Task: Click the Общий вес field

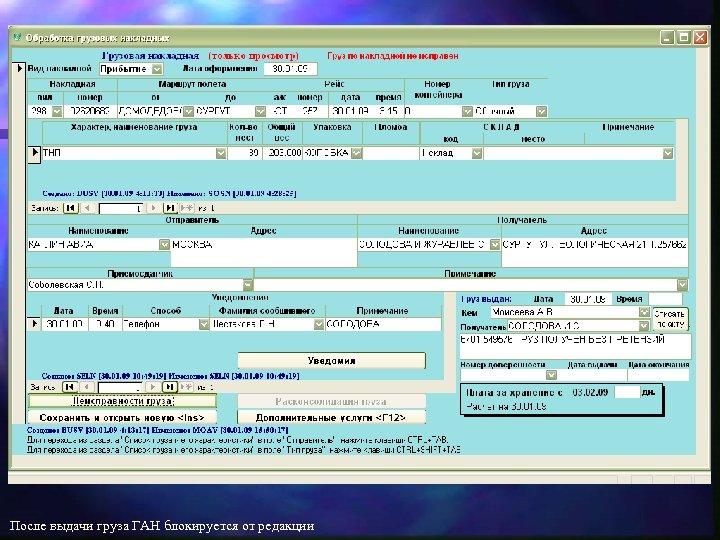Action: pos(282,153)
